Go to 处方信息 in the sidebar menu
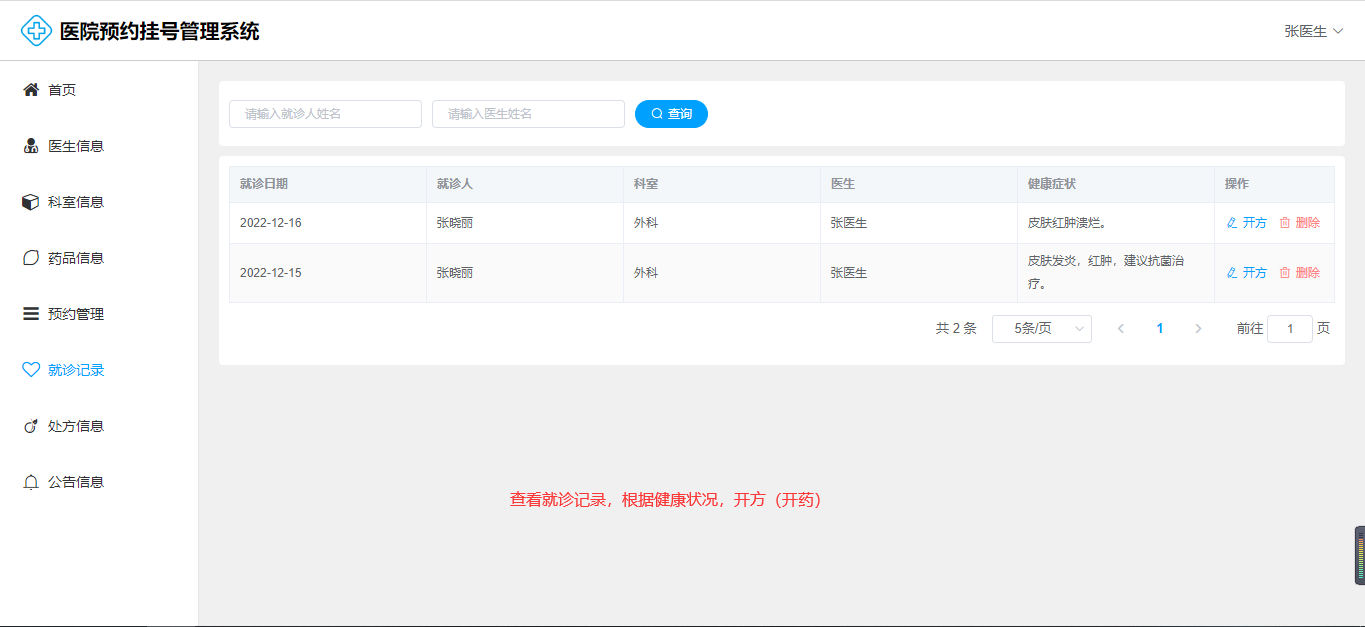 pyautogui.click(x=76, y=426)
